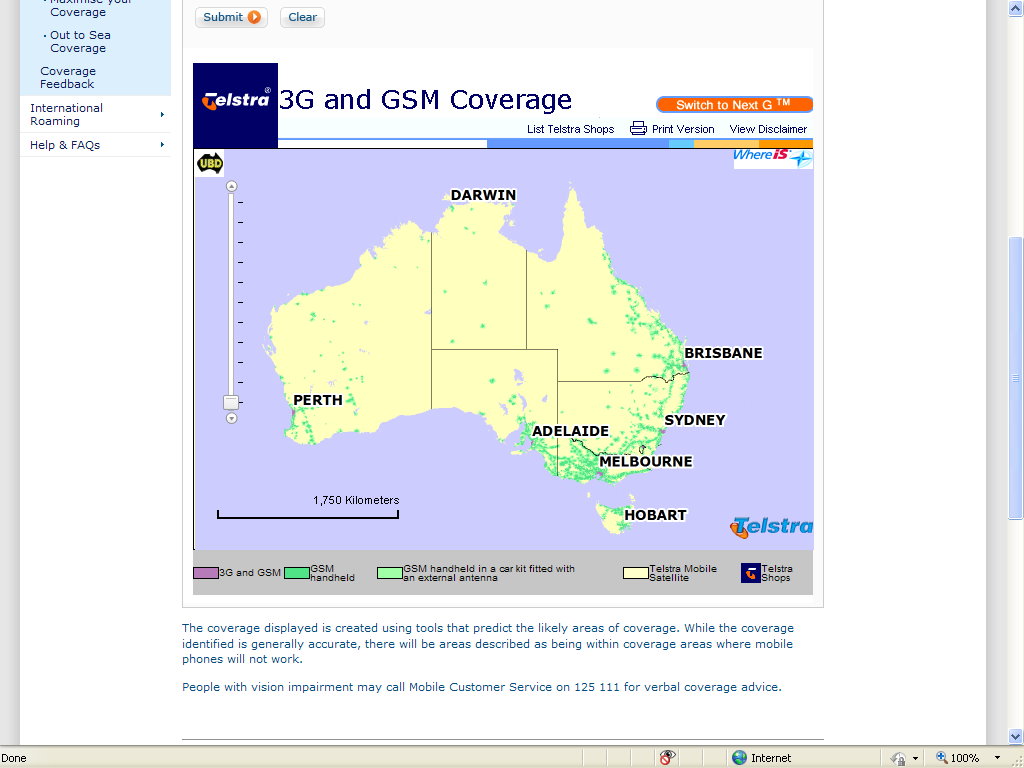Click the yellow Telstra Mobile Satellite swatch
The width and height of the screenshot is (1024, 768).
tap(635, 573)
